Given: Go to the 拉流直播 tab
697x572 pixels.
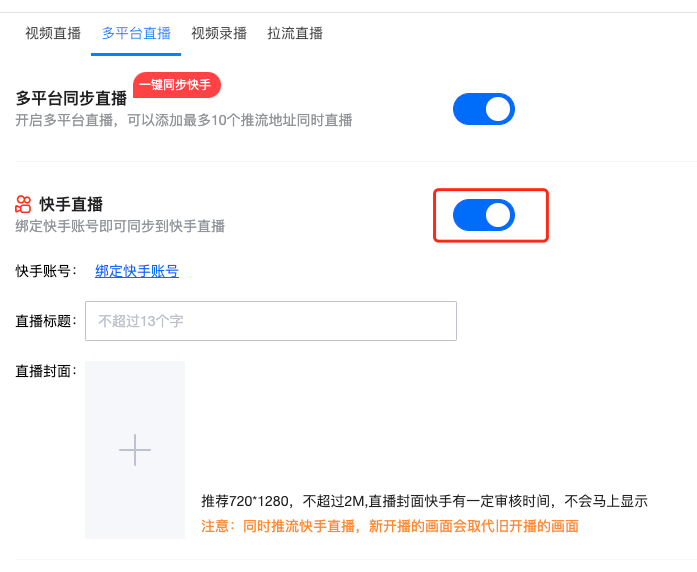Looking at the screenshot, I should pyautogui.click(x=295, y=33).
